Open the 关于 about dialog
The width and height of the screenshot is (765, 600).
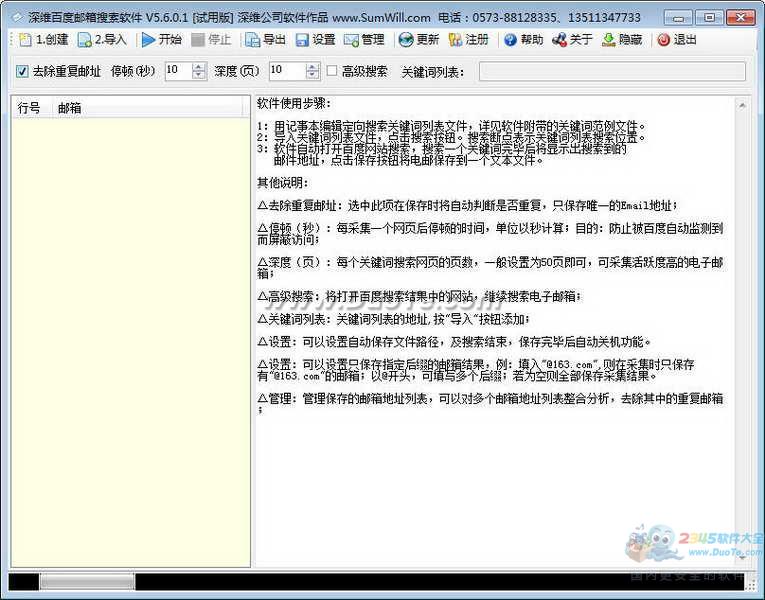[572, 40]
